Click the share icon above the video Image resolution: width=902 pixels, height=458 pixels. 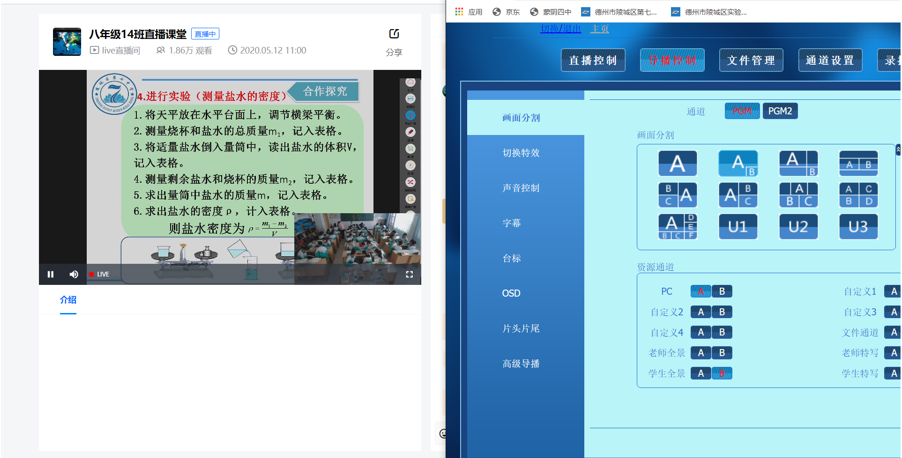[x=394, y=35]
